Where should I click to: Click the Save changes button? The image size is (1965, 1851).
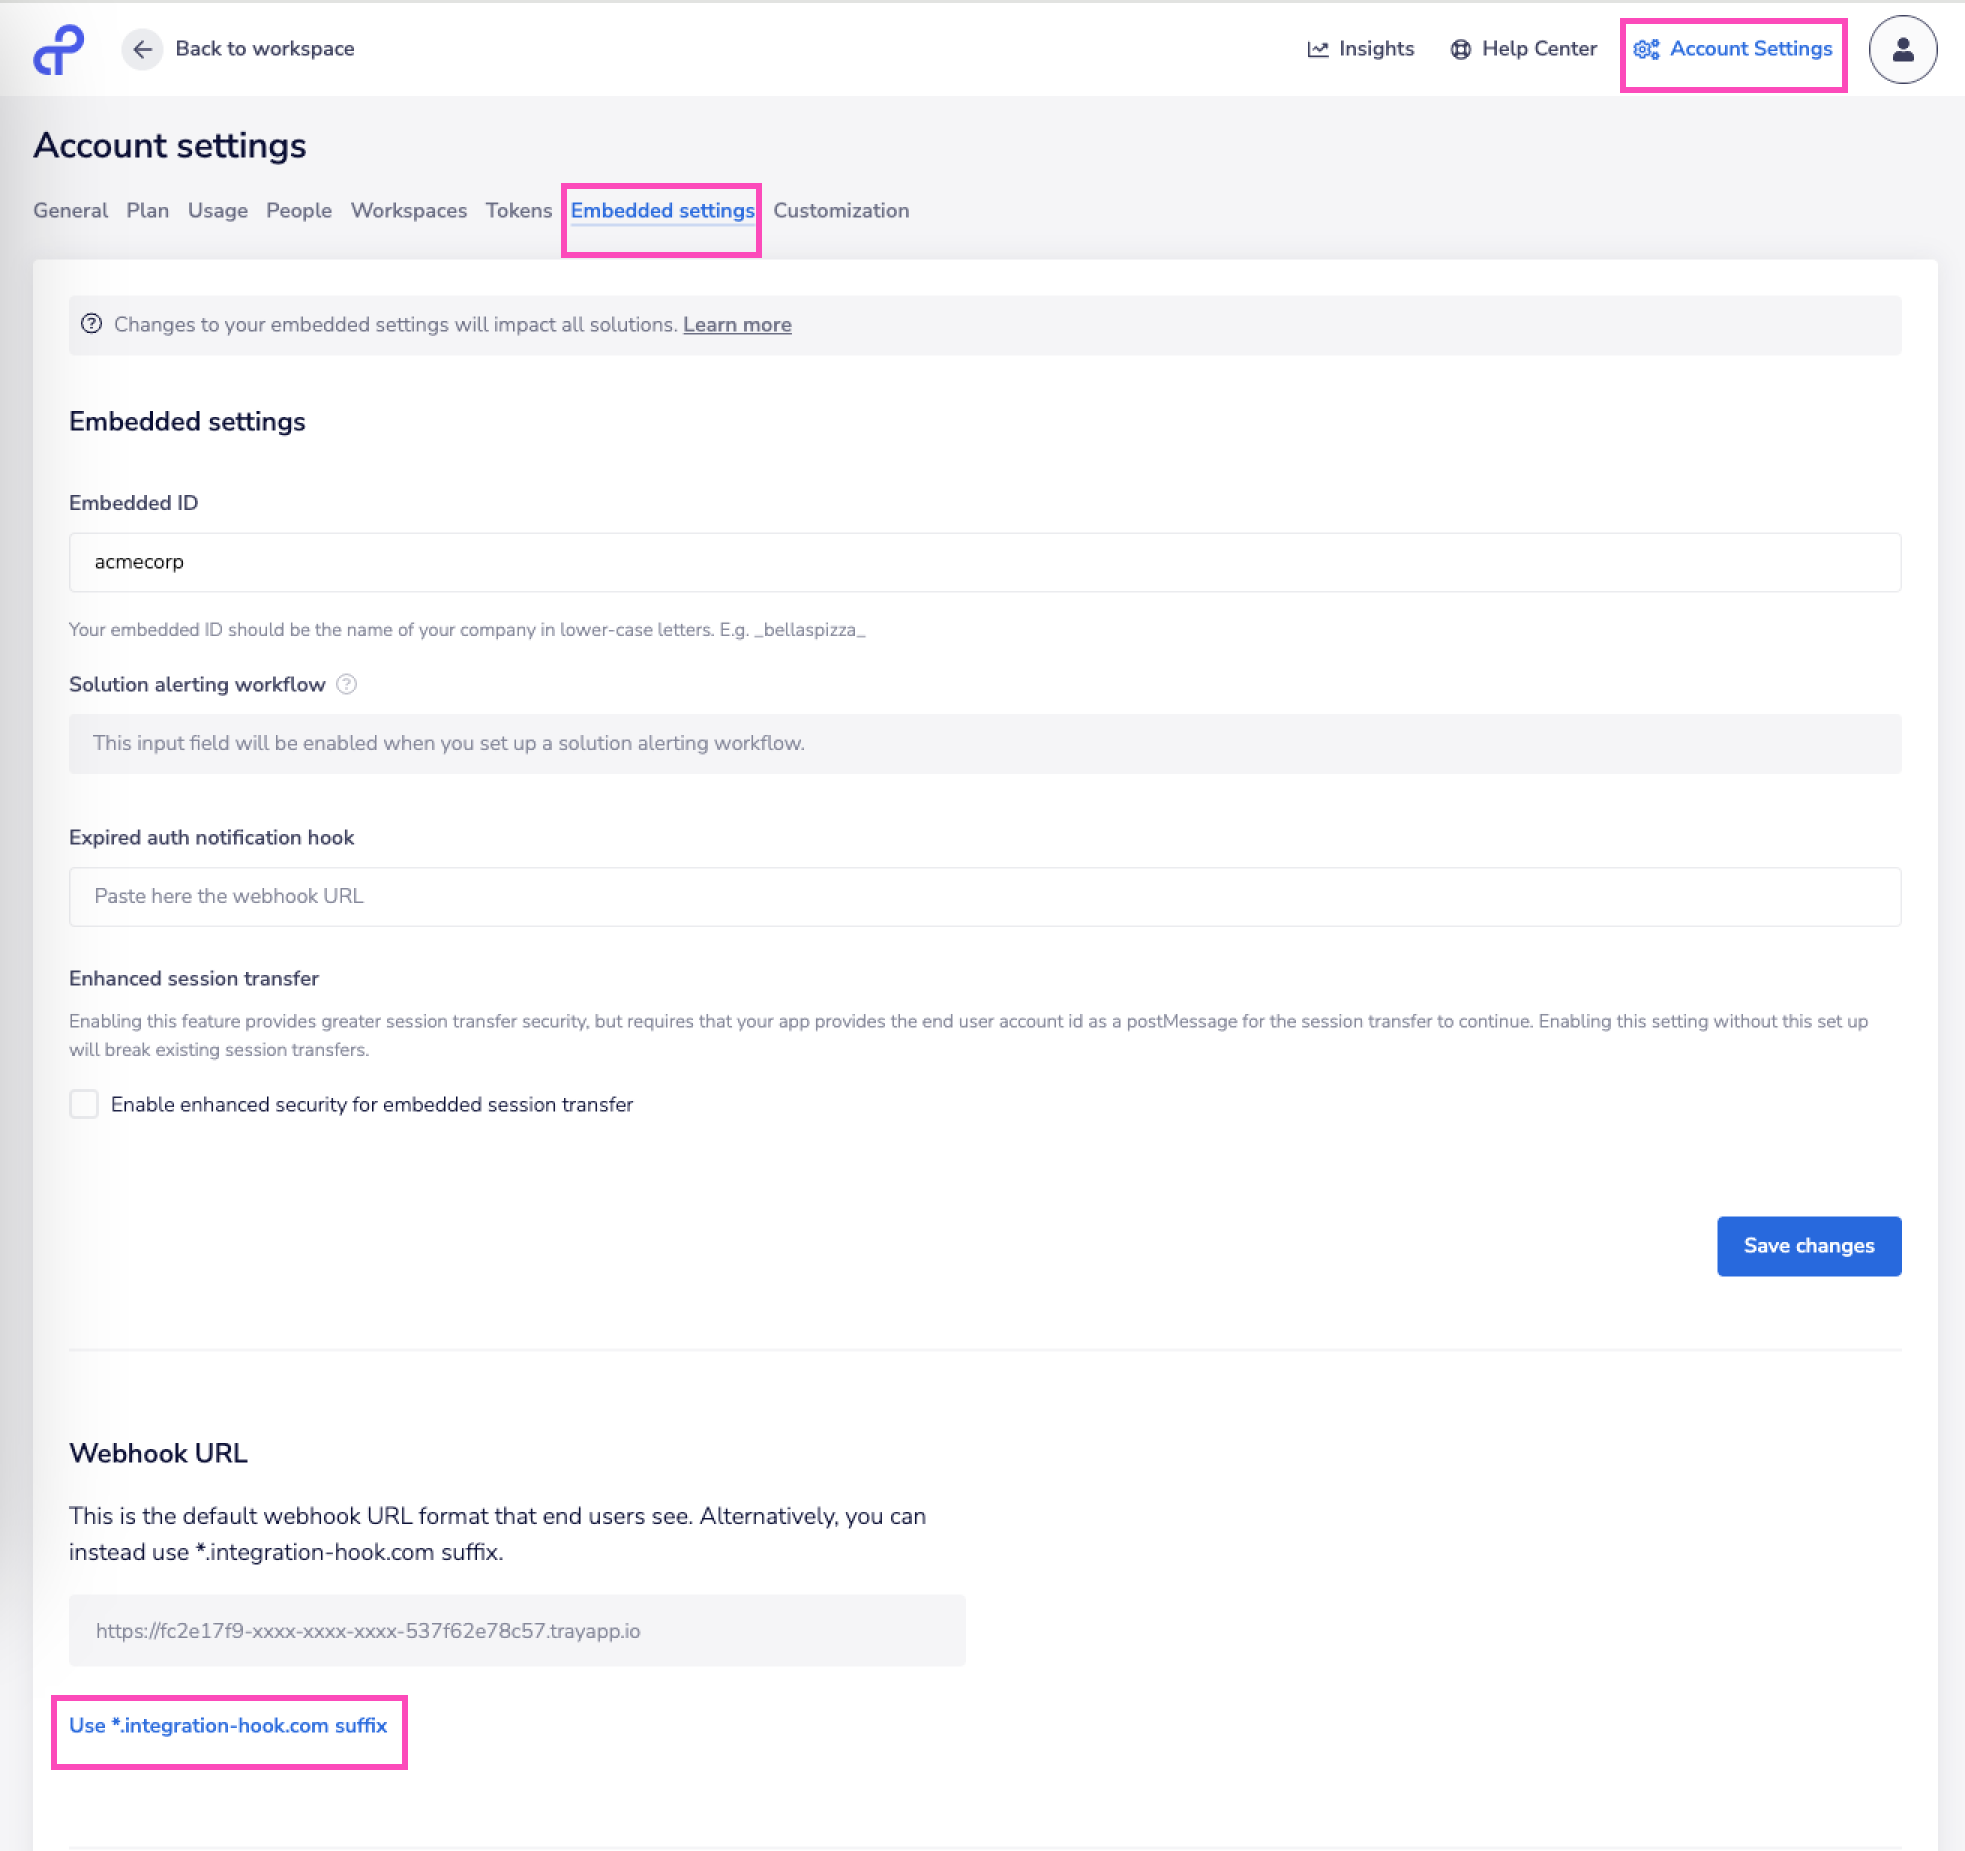1808,1245
